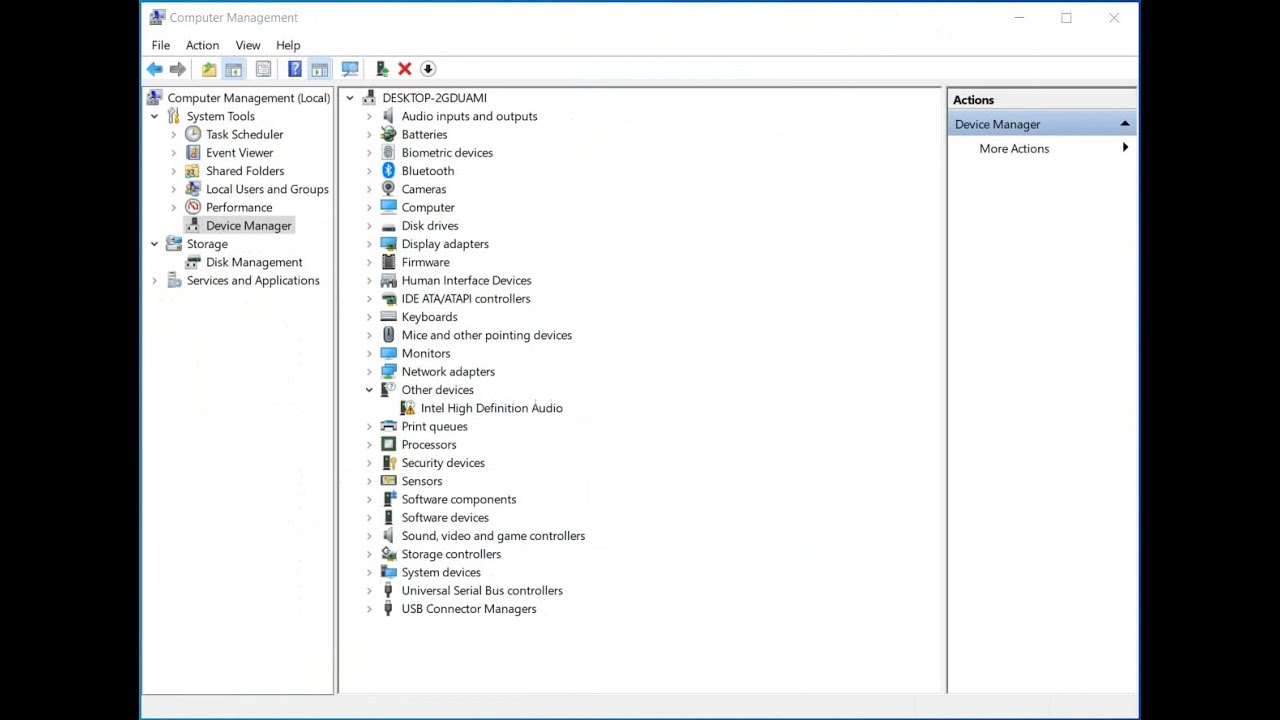Select the Sensors category
The height and width of the screenshot is (720, 1280).
pyautogui.click(x=421, y=481)
